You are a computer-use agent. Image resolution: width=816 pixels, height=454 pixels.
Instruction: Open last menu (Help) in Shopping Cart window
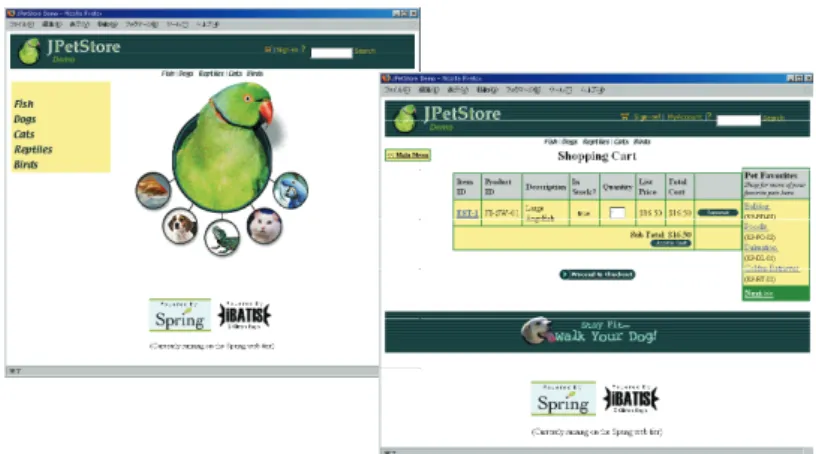[x=593, y=90]
